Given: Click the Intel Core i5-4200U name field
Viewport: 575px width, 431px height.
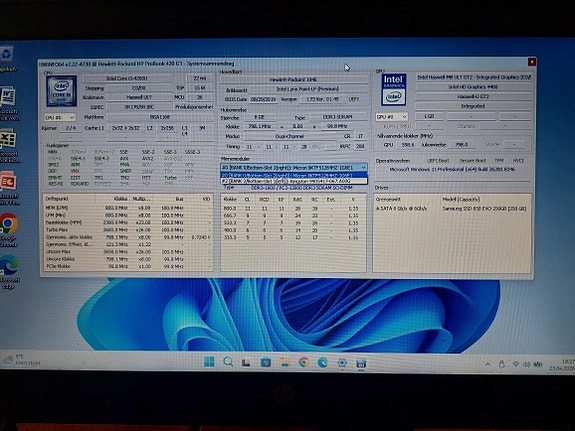Looking at the screenshot, I should (127, 78).
